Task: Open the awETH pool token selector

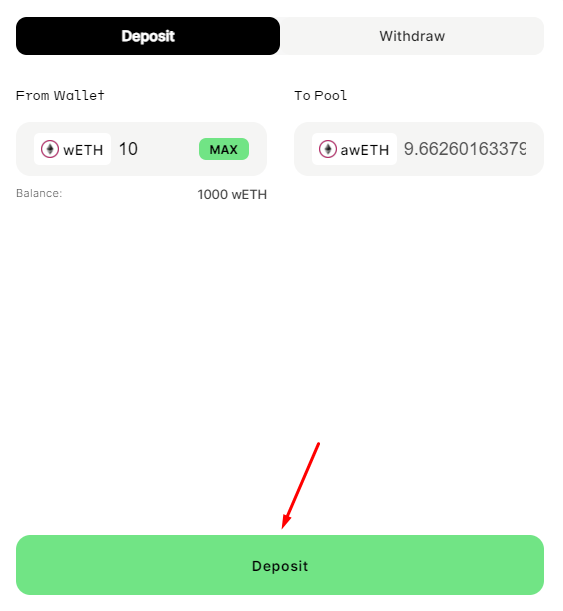Action: (x=354, y=149)
